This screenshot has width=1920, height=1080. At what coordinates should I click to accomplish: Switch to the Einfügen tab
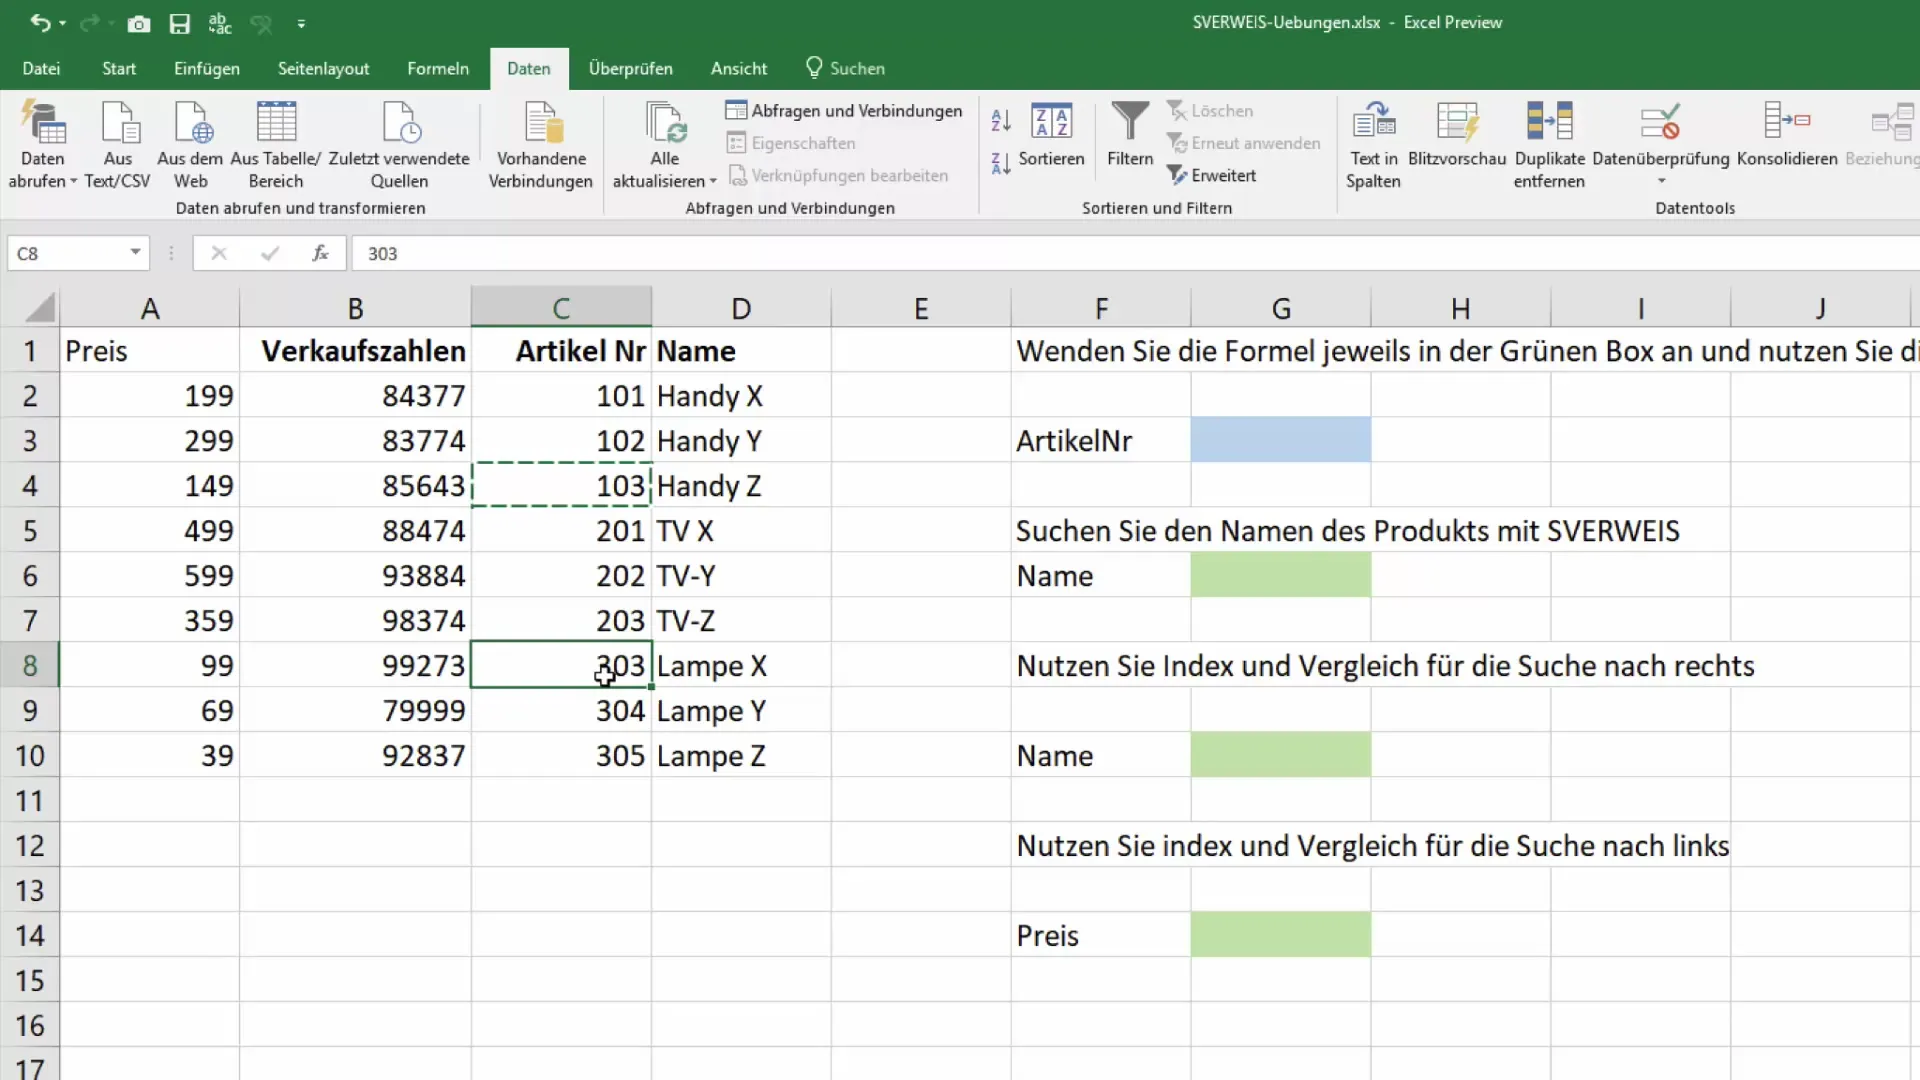207,68
